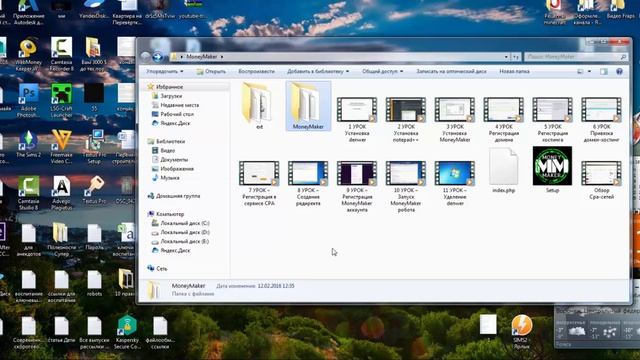Create a folder with Новая папка
The height and width of the screenshot is (360, 640).
click(514, 71)
